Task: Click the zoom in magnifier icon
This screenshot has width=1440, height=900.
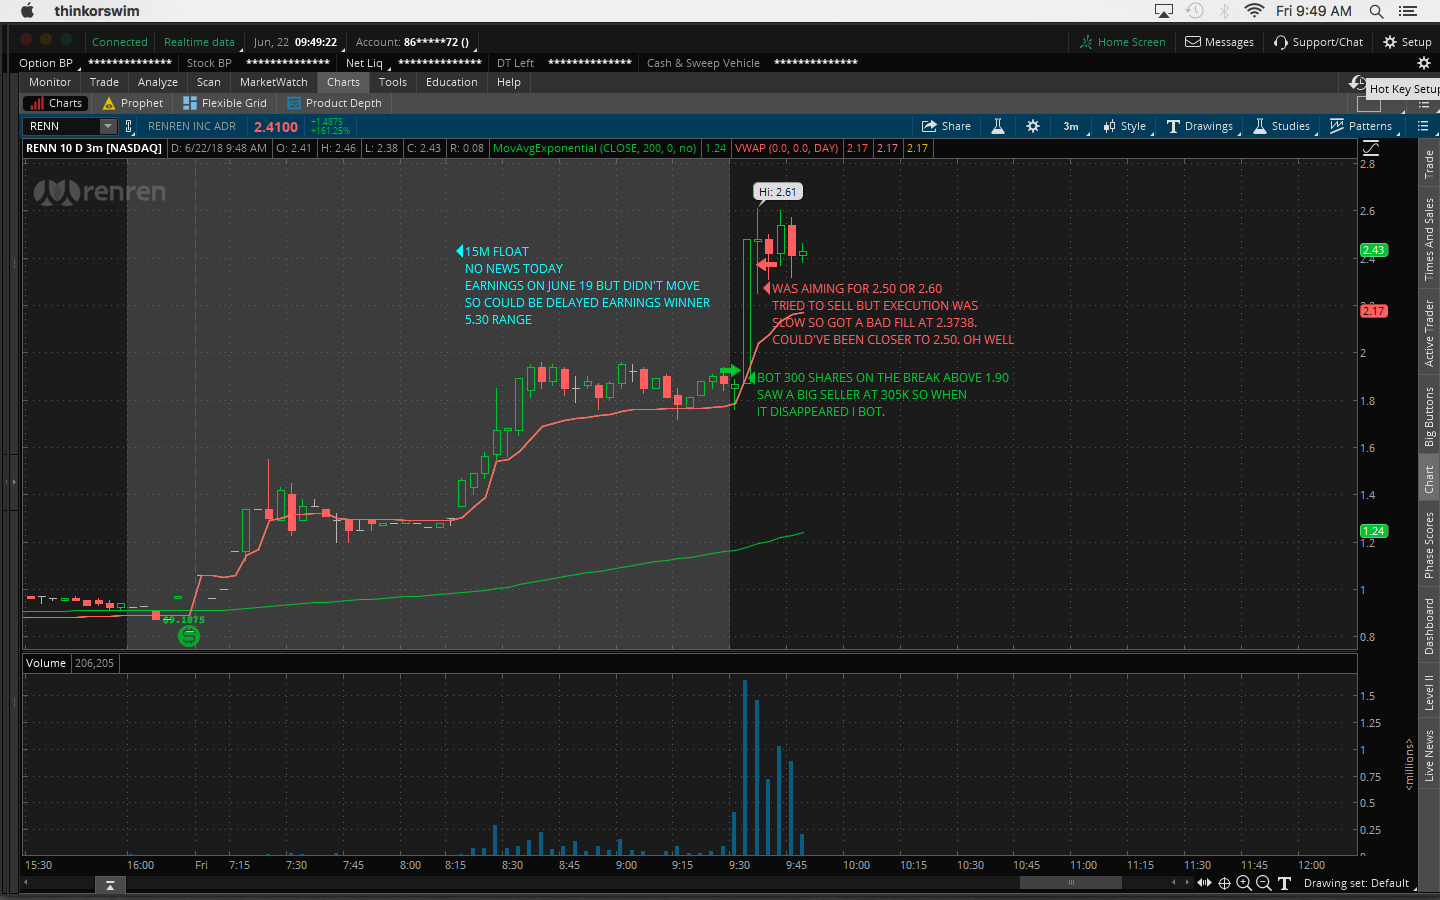Action: coord(1244,883)
